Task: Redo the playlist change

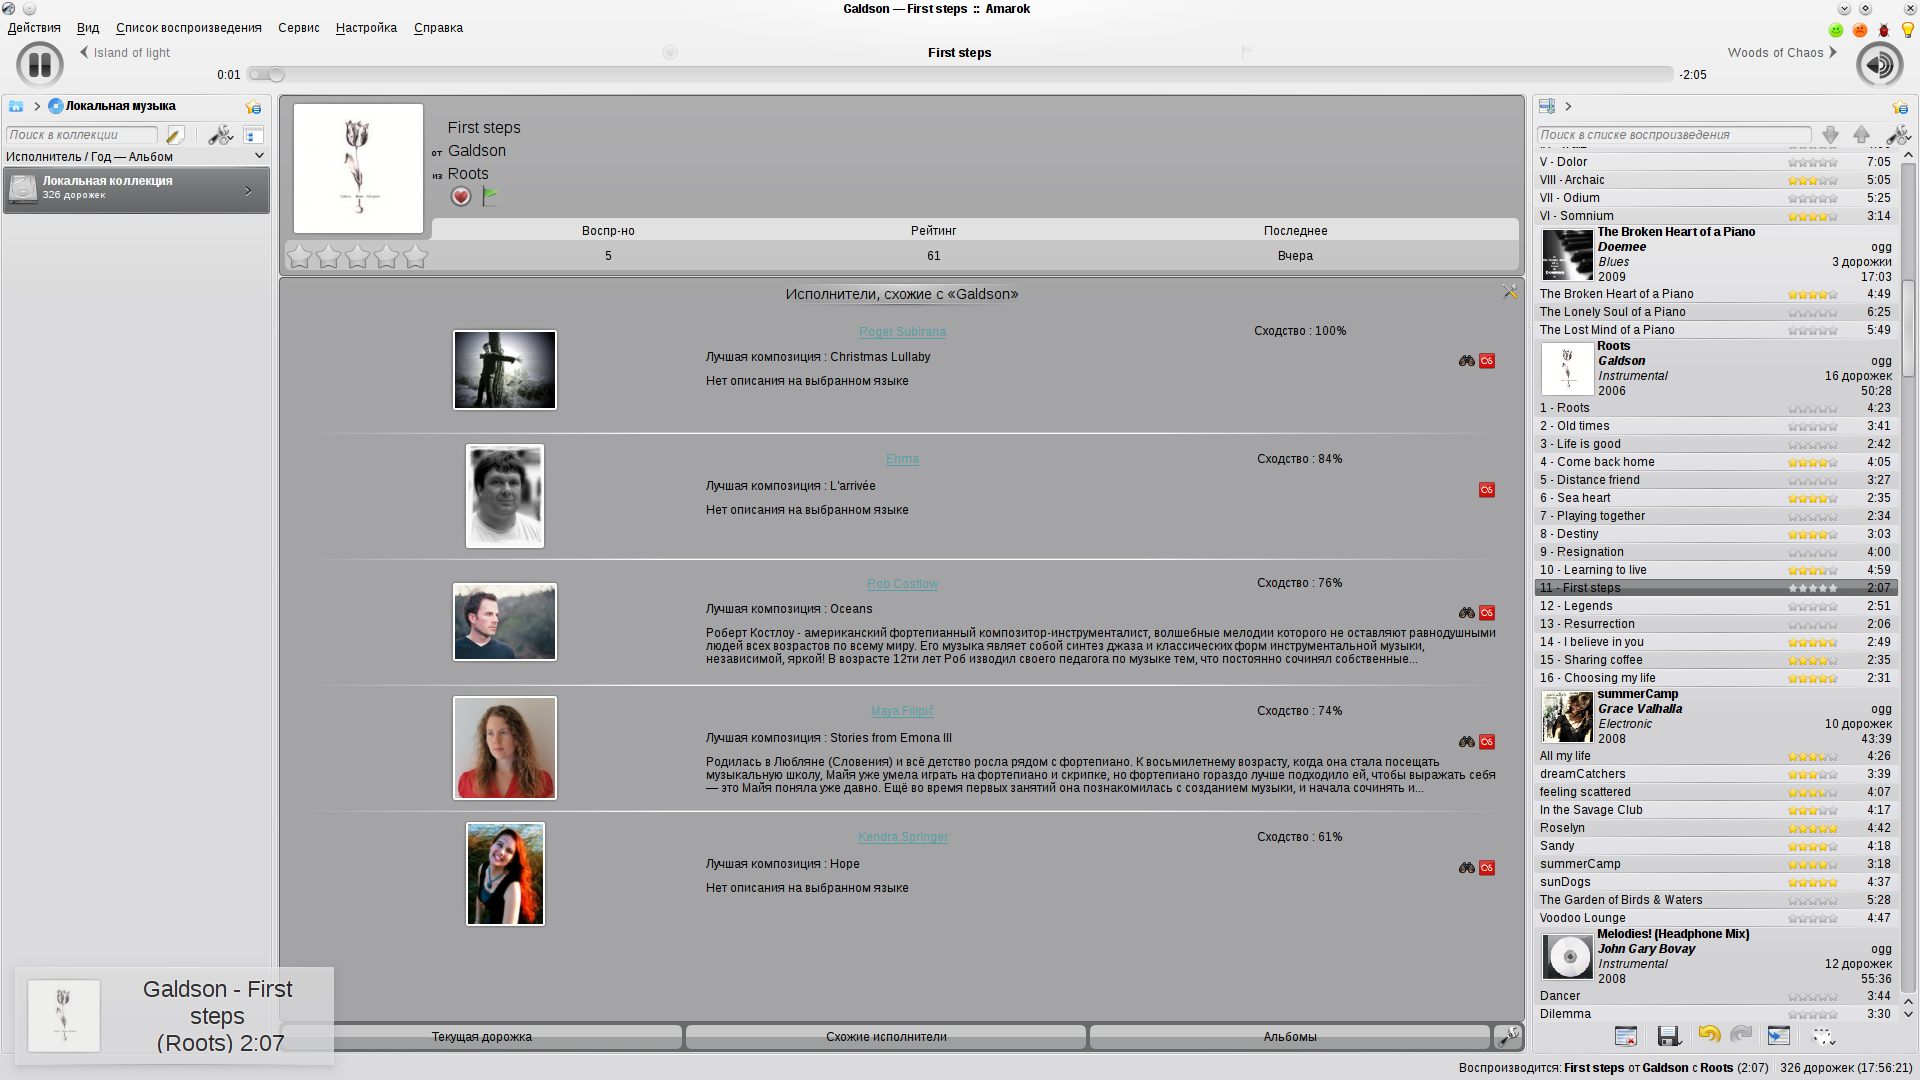Action: 1741,1035
